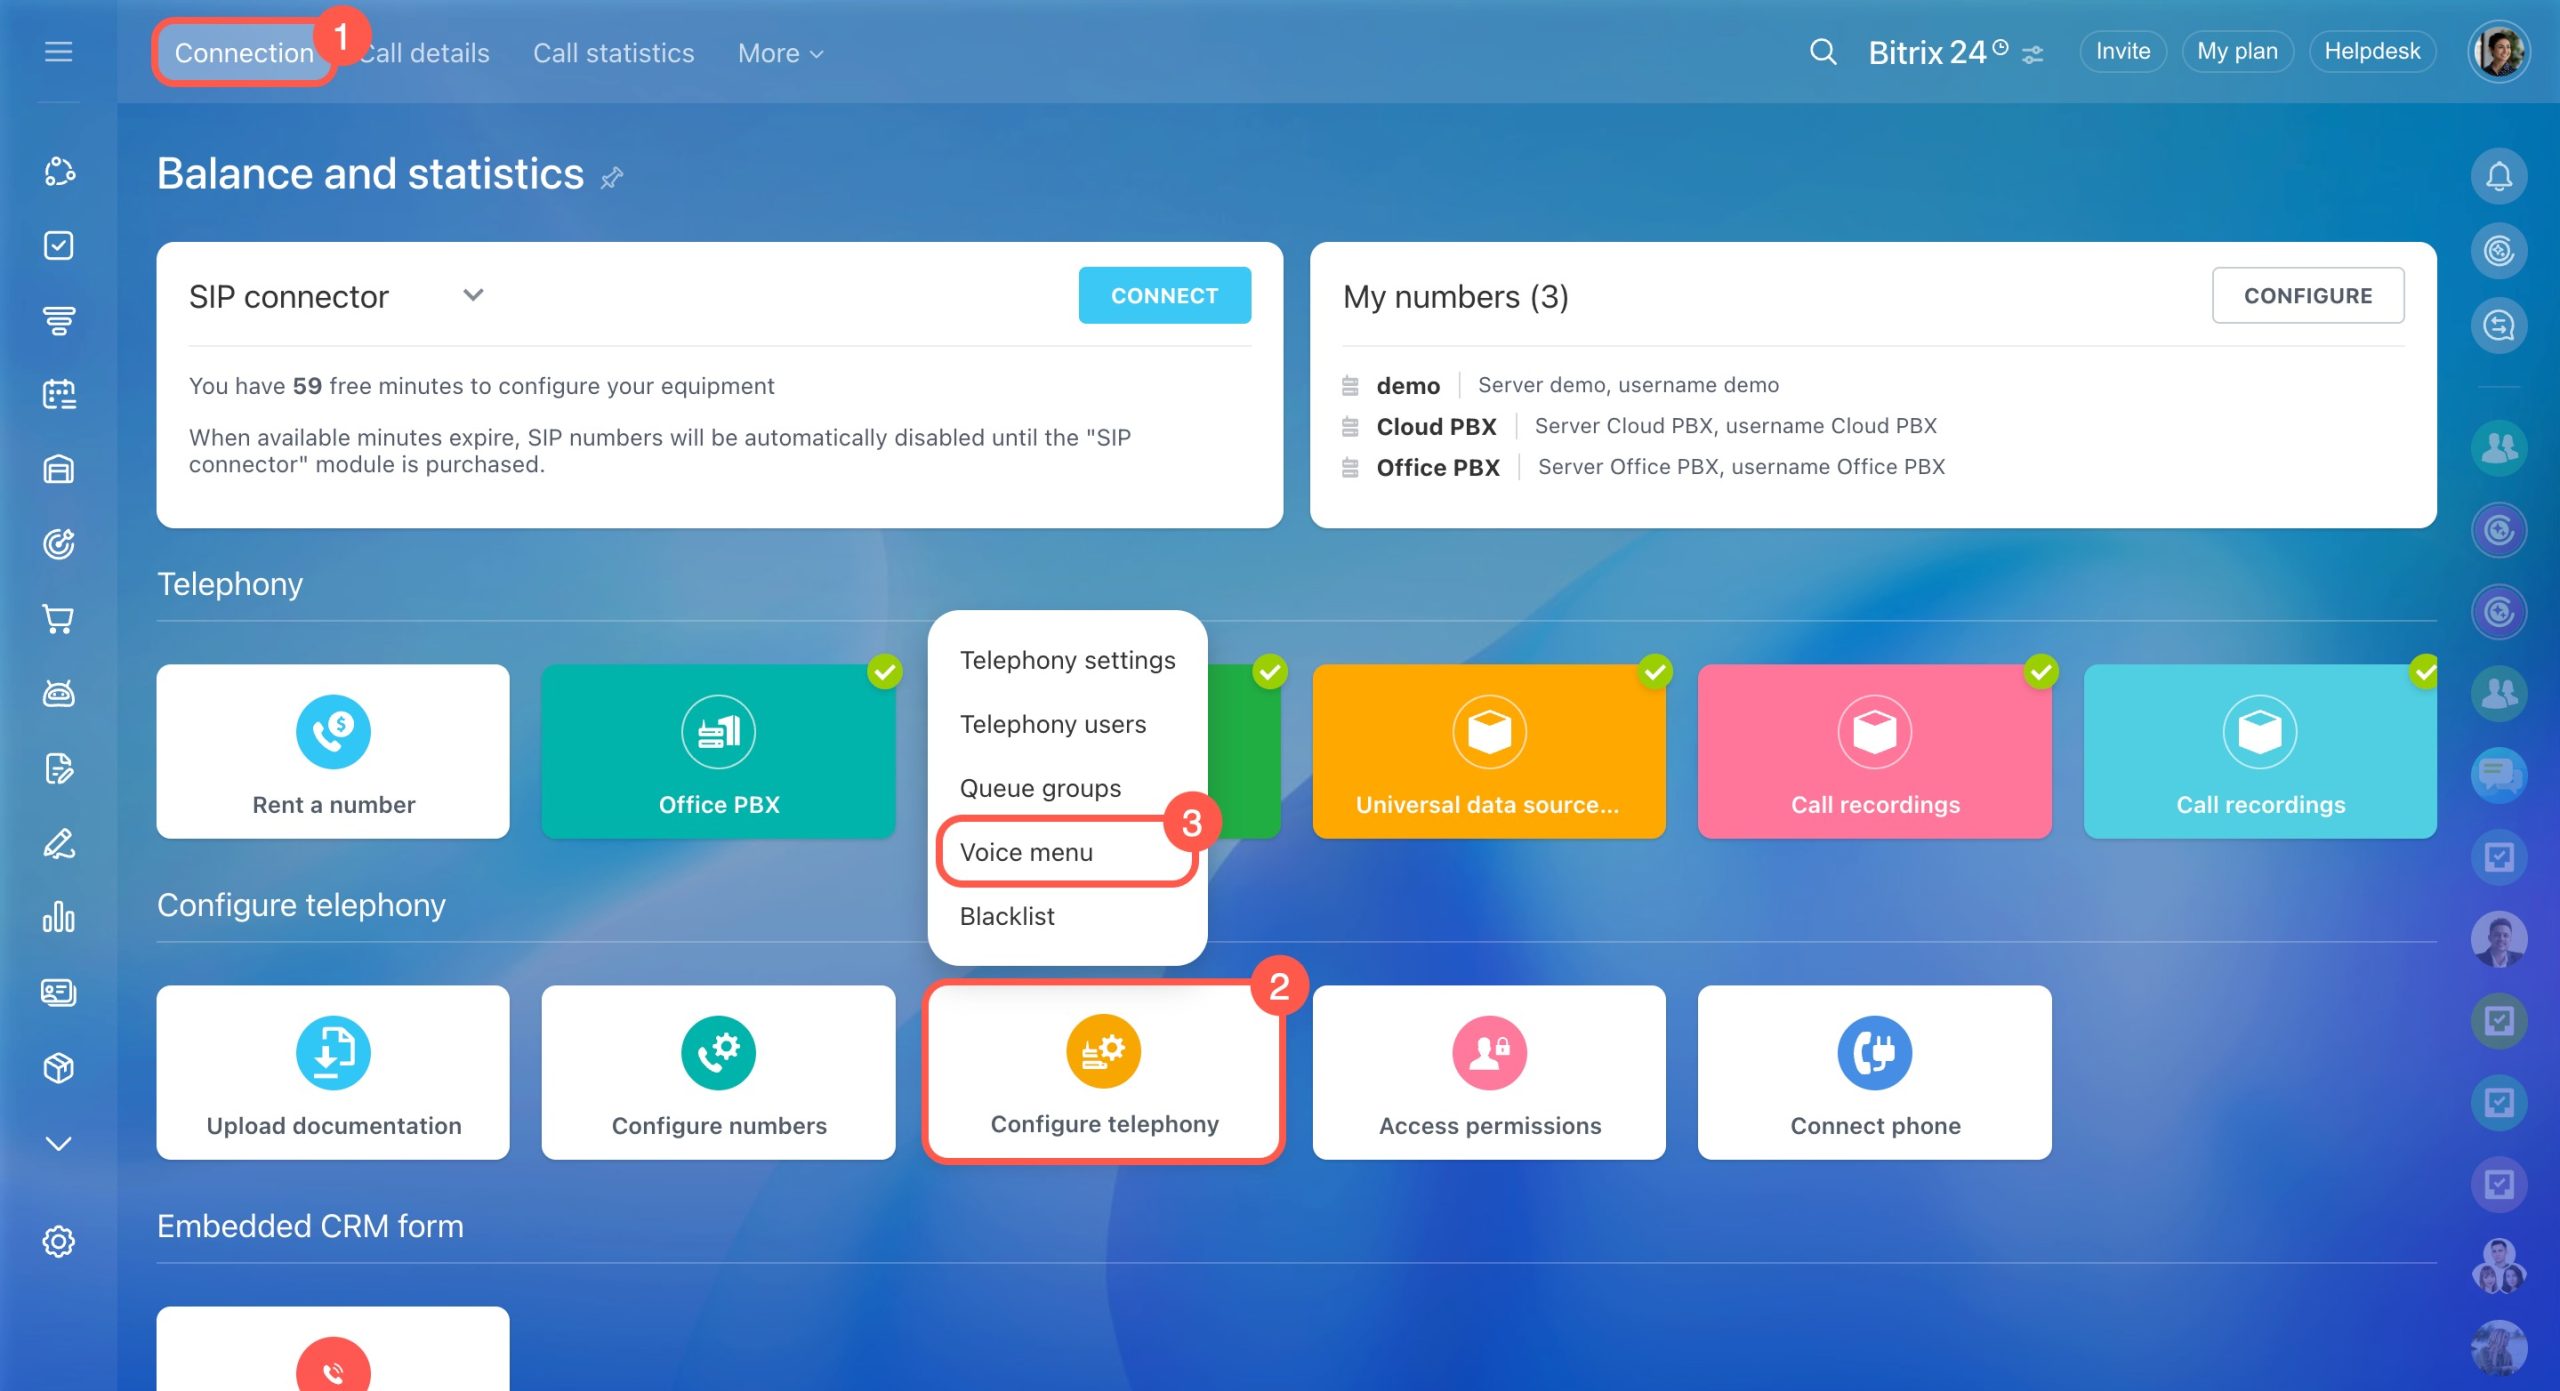This screenshot has width=2560, height=1391.
Task: Click the profile avatar in top right corner
Action: coord(2499,51)
